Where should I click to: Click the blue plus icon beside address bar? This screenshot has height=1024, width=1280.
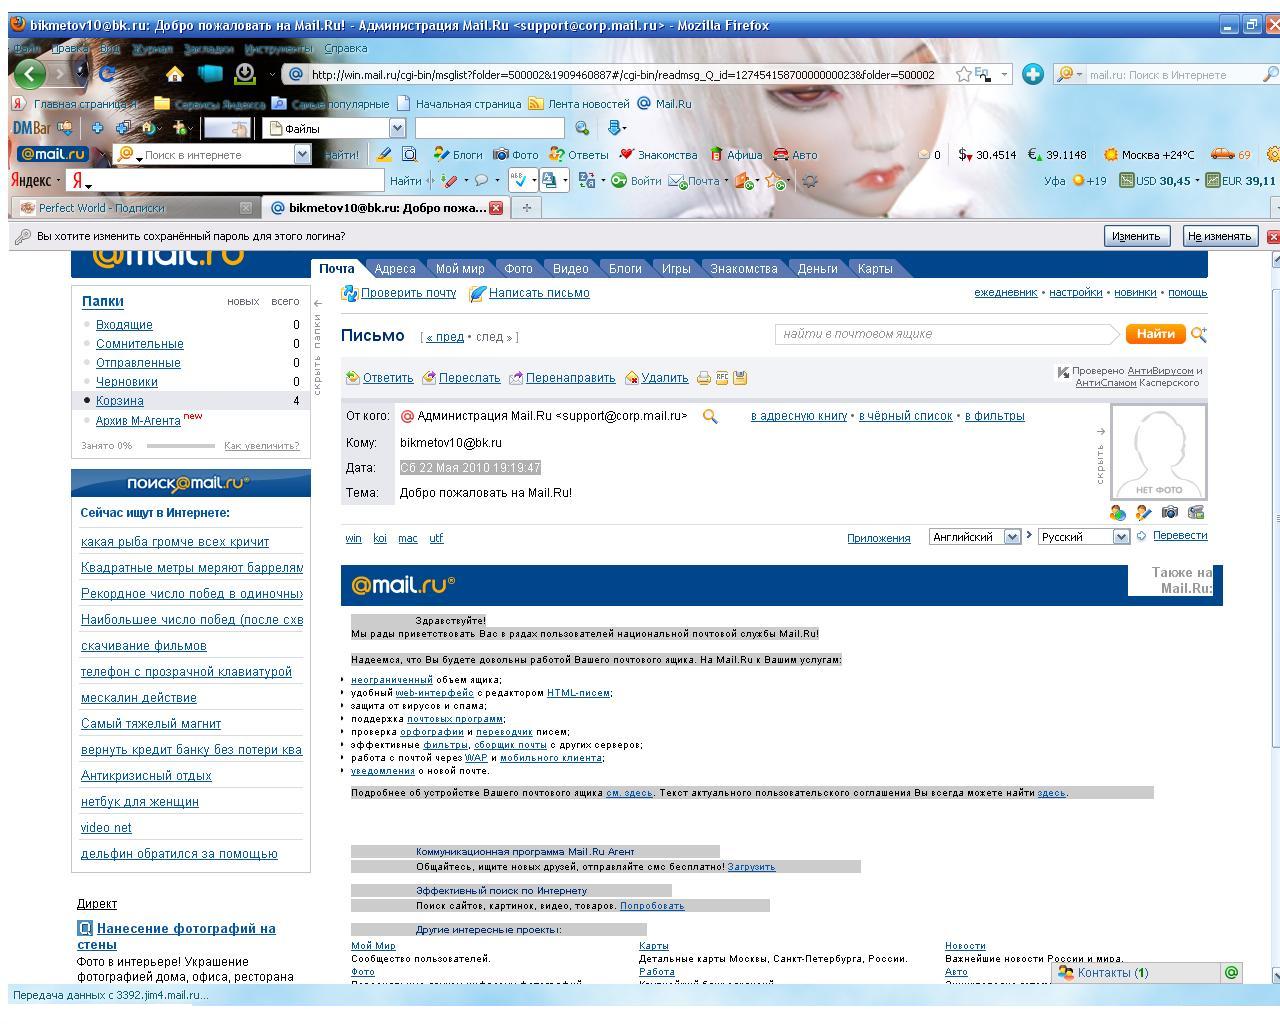tap(1033, 74)
